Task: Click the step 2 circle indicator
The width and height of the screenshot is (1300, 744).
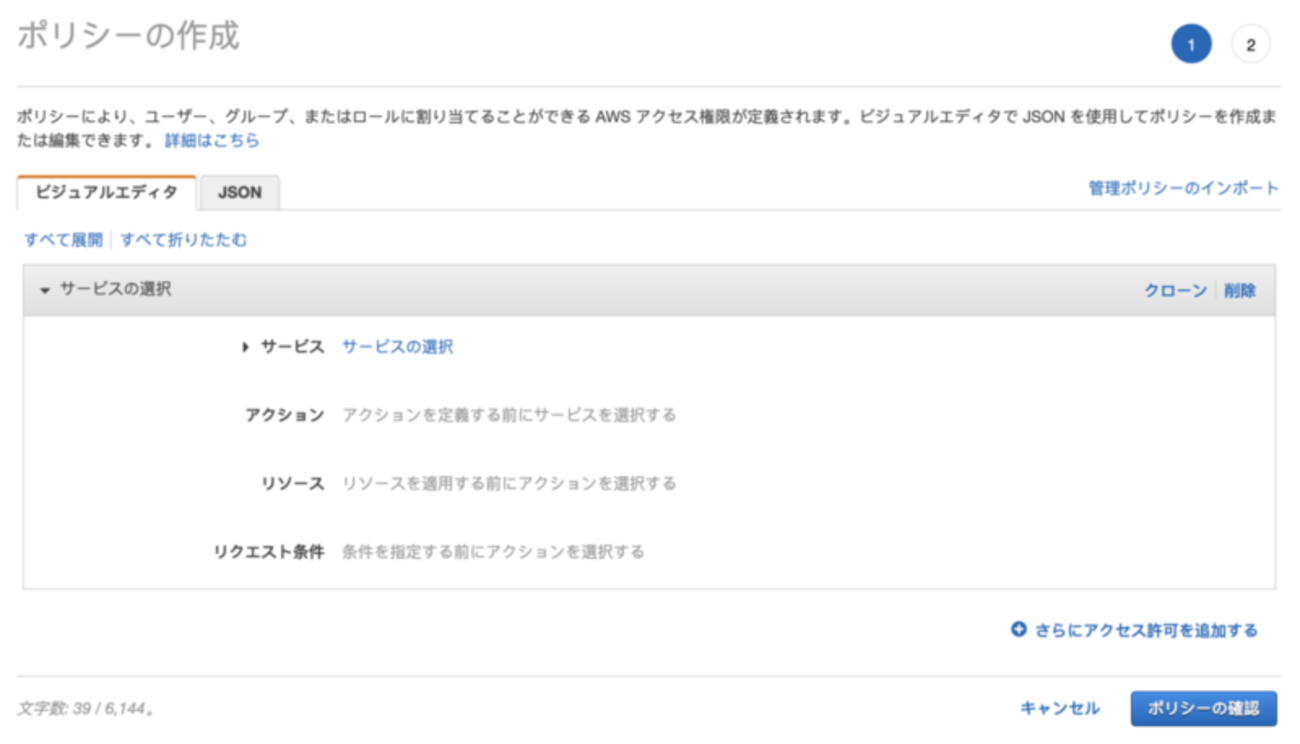Action: click(x=1250, y=45)
